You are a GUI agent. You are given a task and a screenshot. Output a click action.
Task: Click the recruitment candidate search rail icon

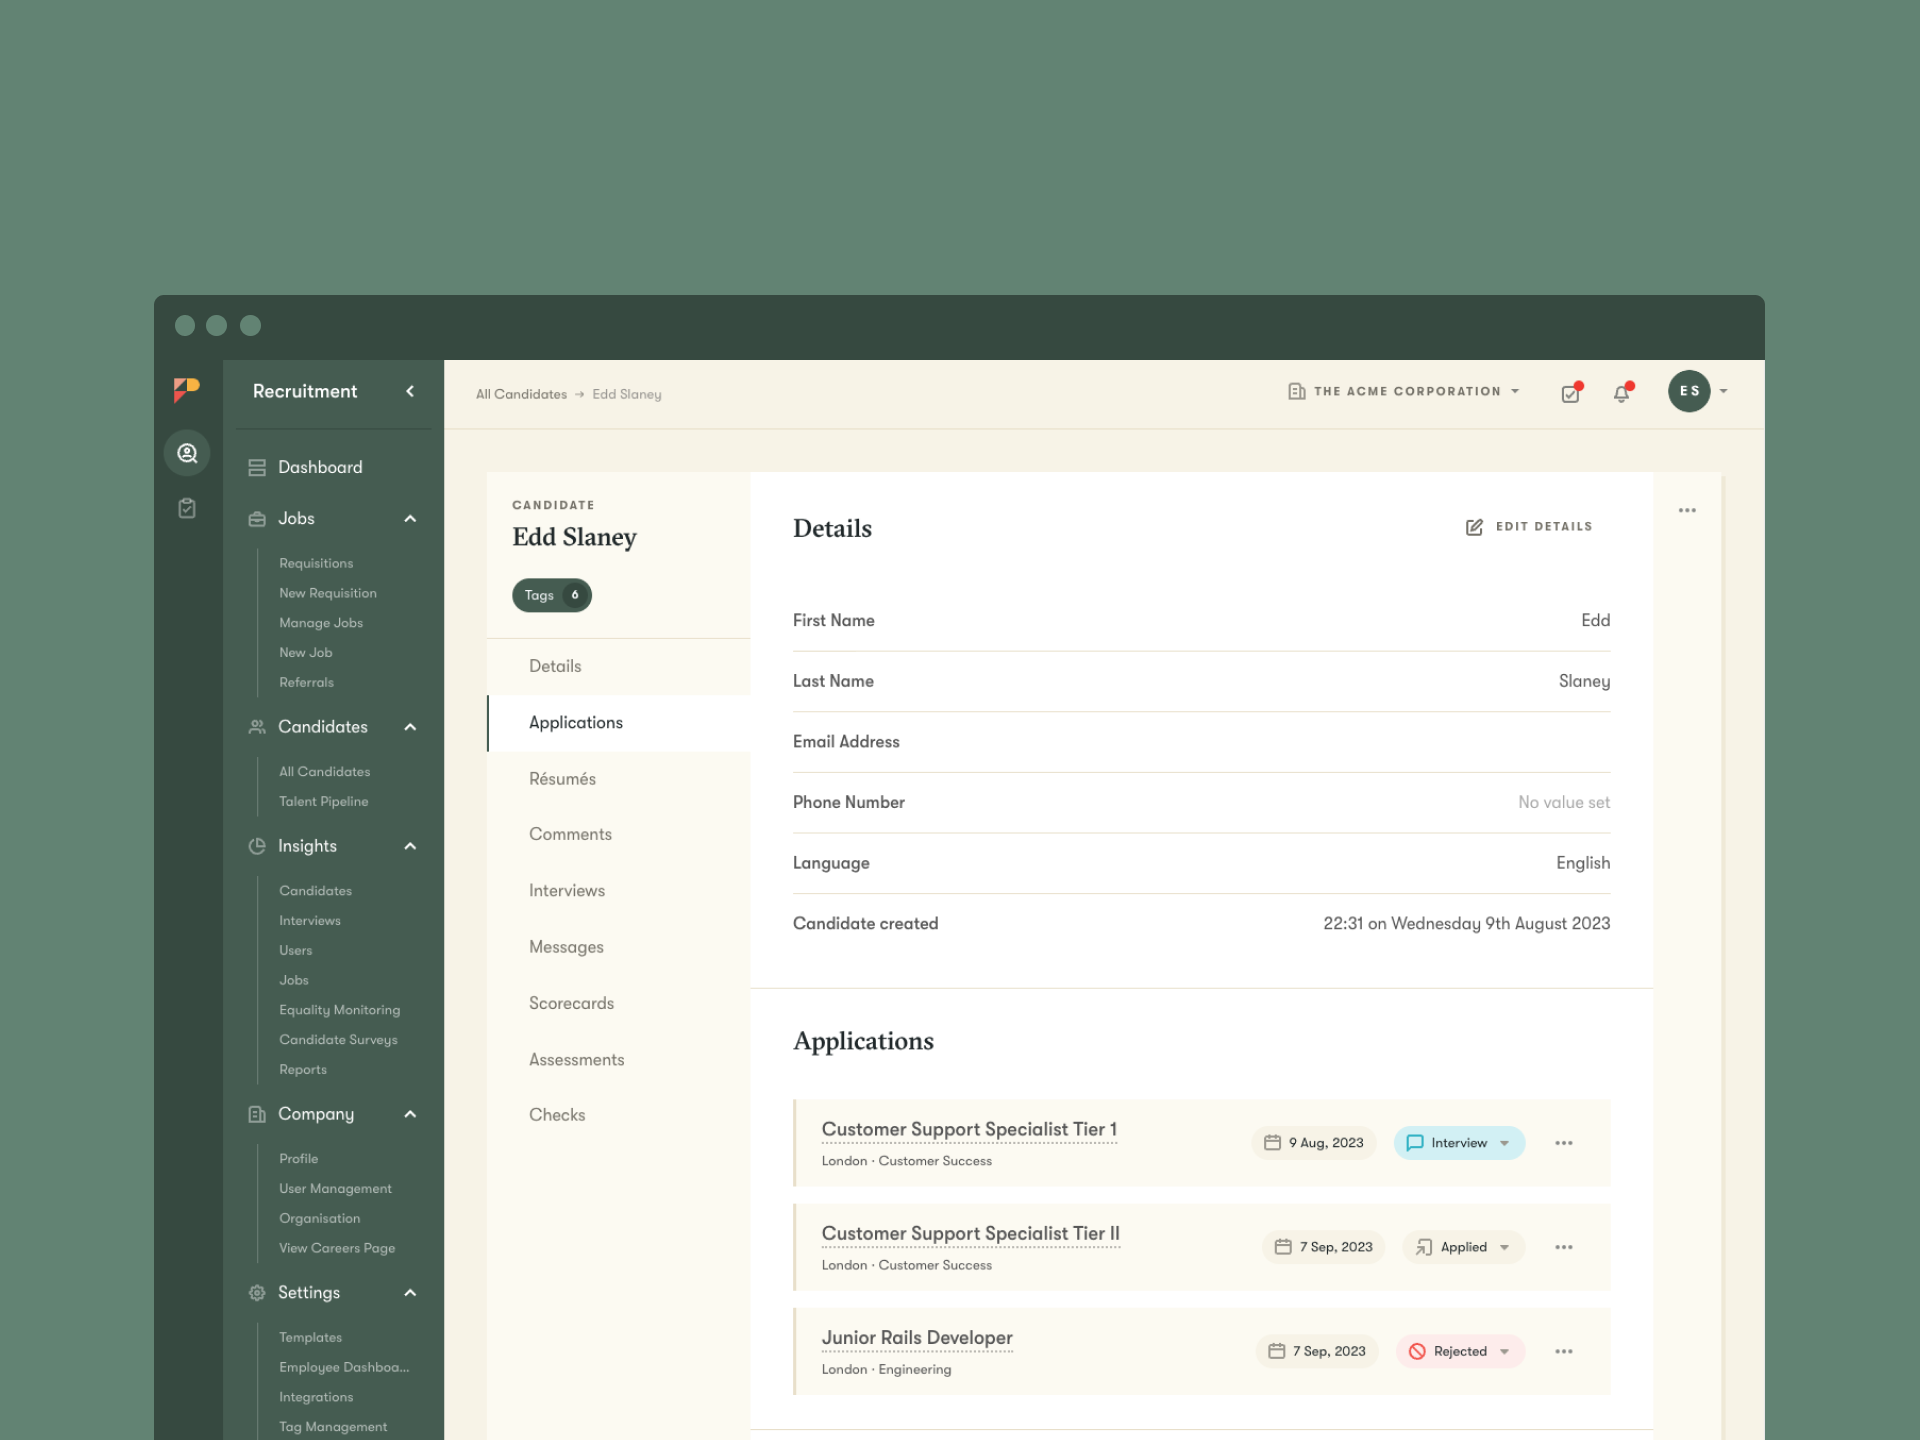tap(187, 453)
